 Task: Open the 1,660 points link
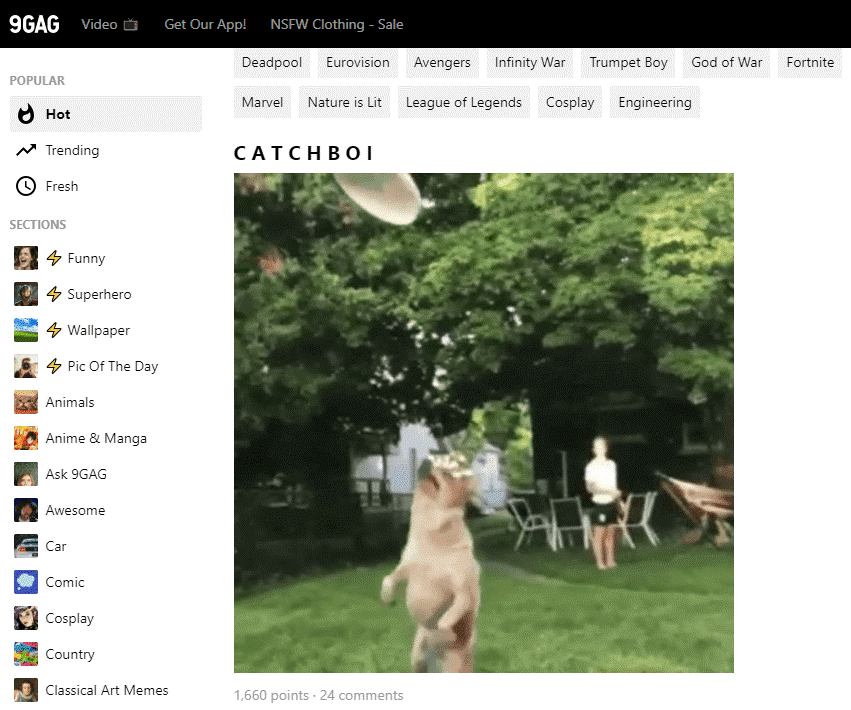coord(271,695)
